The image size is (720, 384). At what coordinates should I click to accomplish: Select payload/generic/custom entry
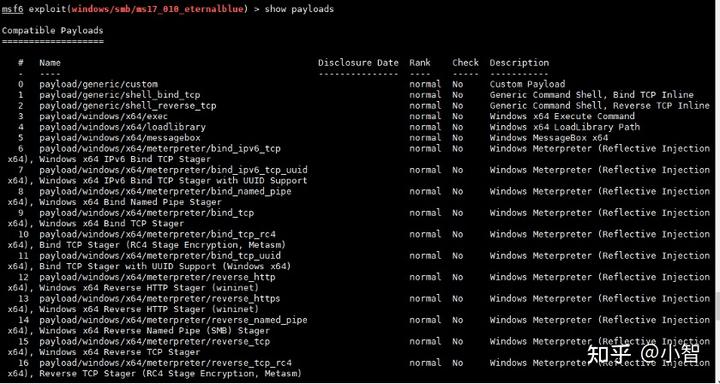point(99,85)
